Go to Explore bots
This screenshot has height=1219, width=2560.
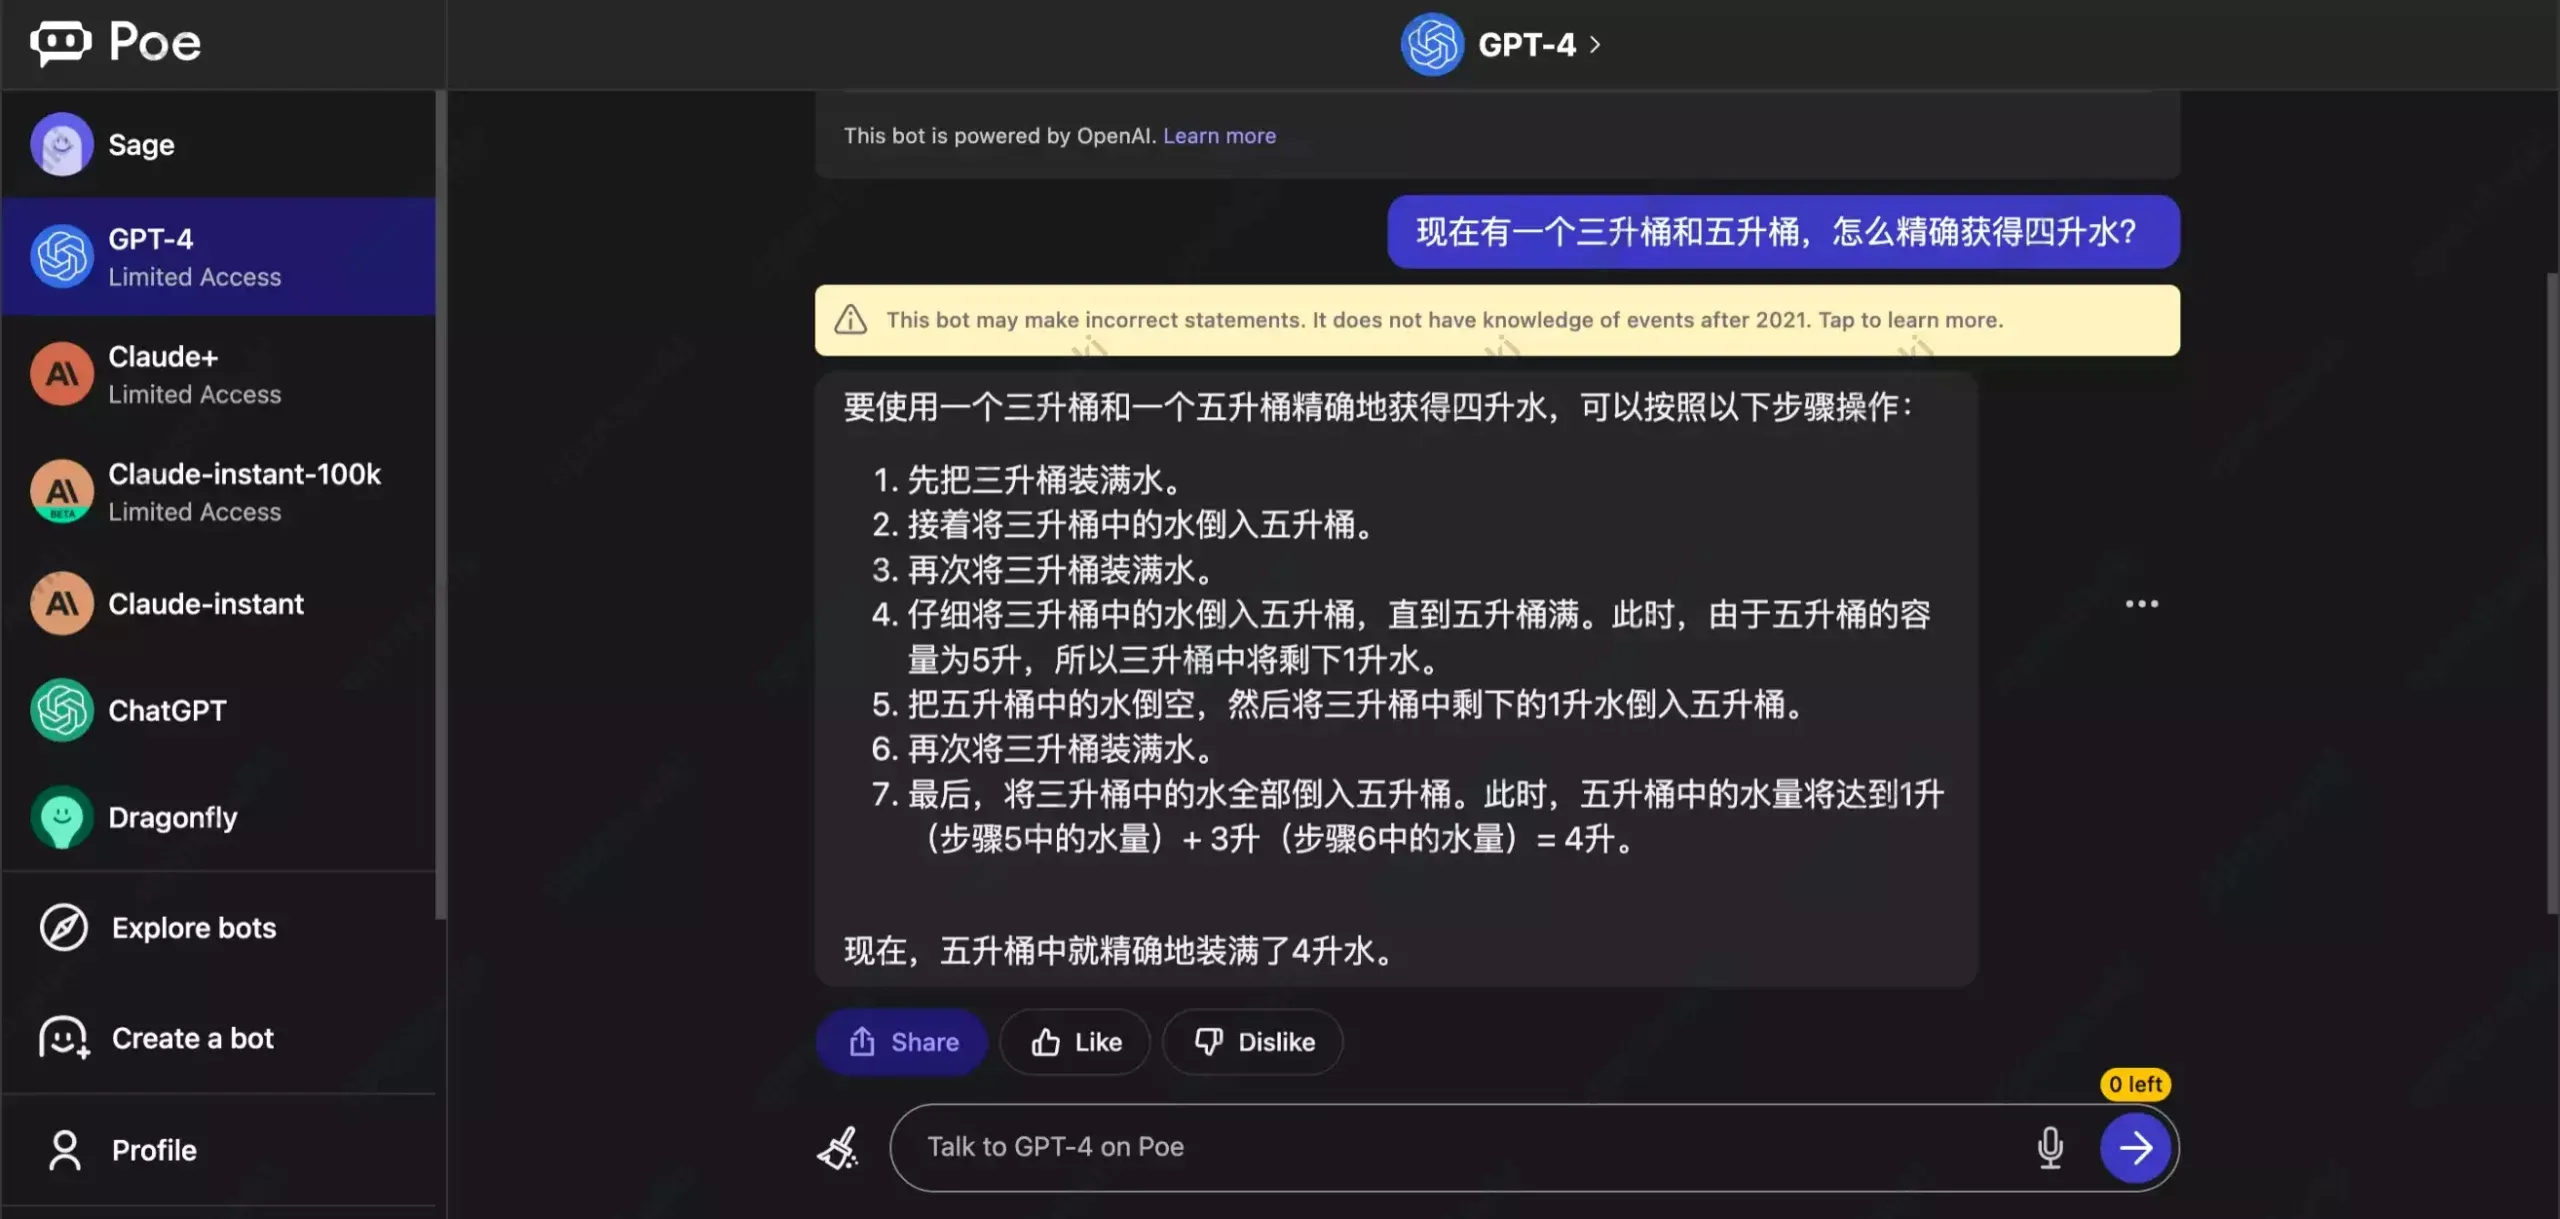pyautogui.click(x=218, y=927)
